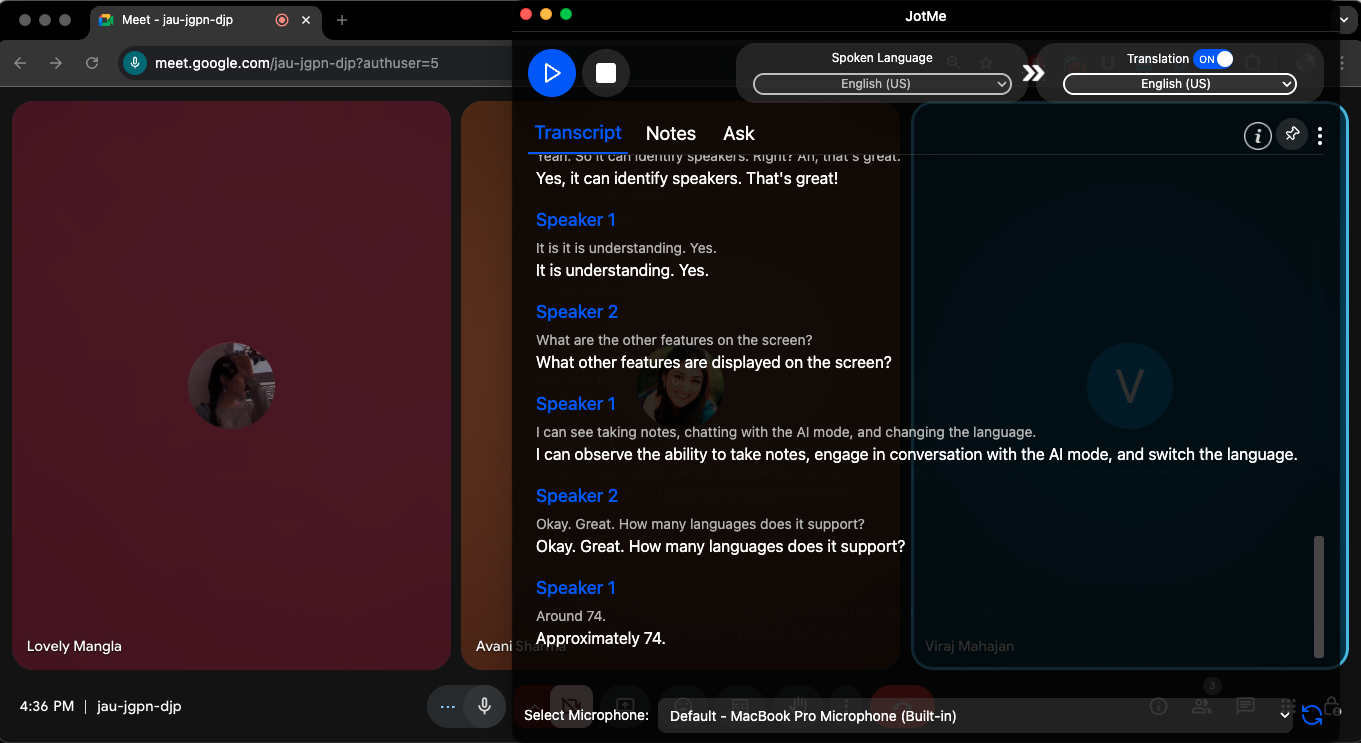Screen dimensions: 1361x743
Task: Switch to the Transcript tab
Action: coord(578,133)
